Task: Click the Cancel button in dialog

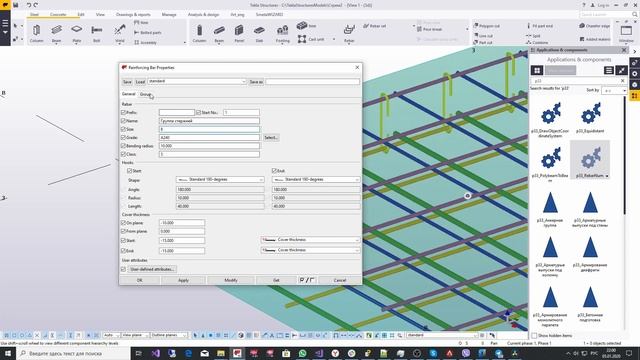Action: (x=340, y=280)
